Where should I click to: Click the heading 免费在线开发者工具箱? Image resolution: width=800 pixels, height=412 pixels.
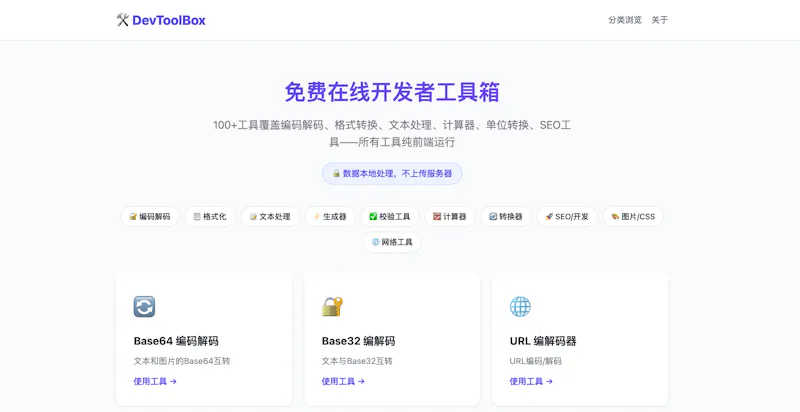(392, 92)
